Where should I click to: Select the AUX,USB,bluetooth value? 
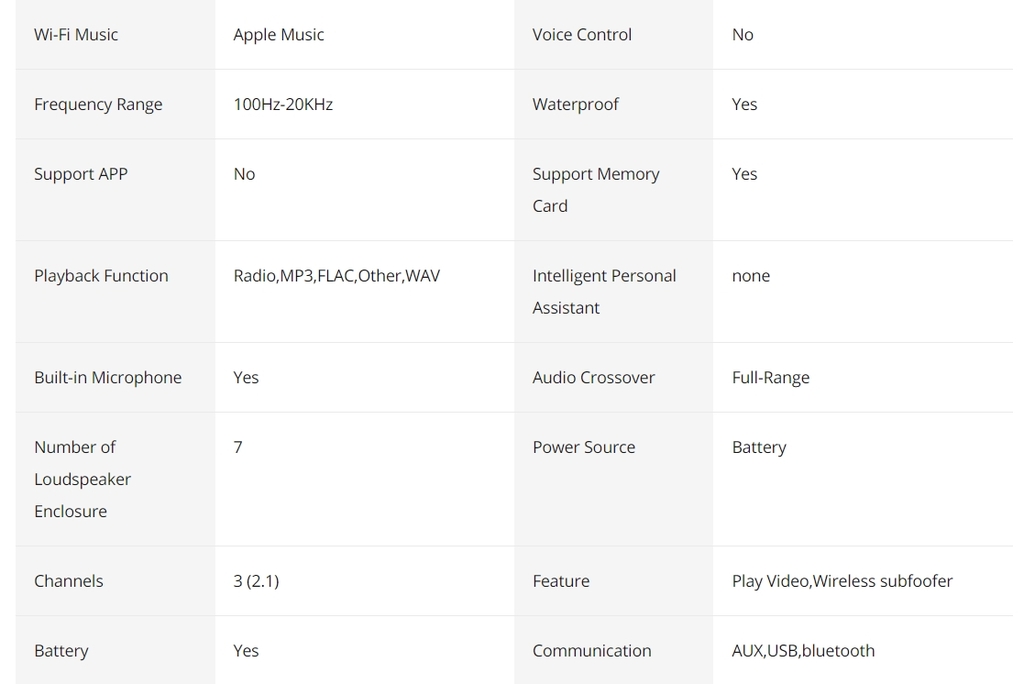[x=803, y=651]
